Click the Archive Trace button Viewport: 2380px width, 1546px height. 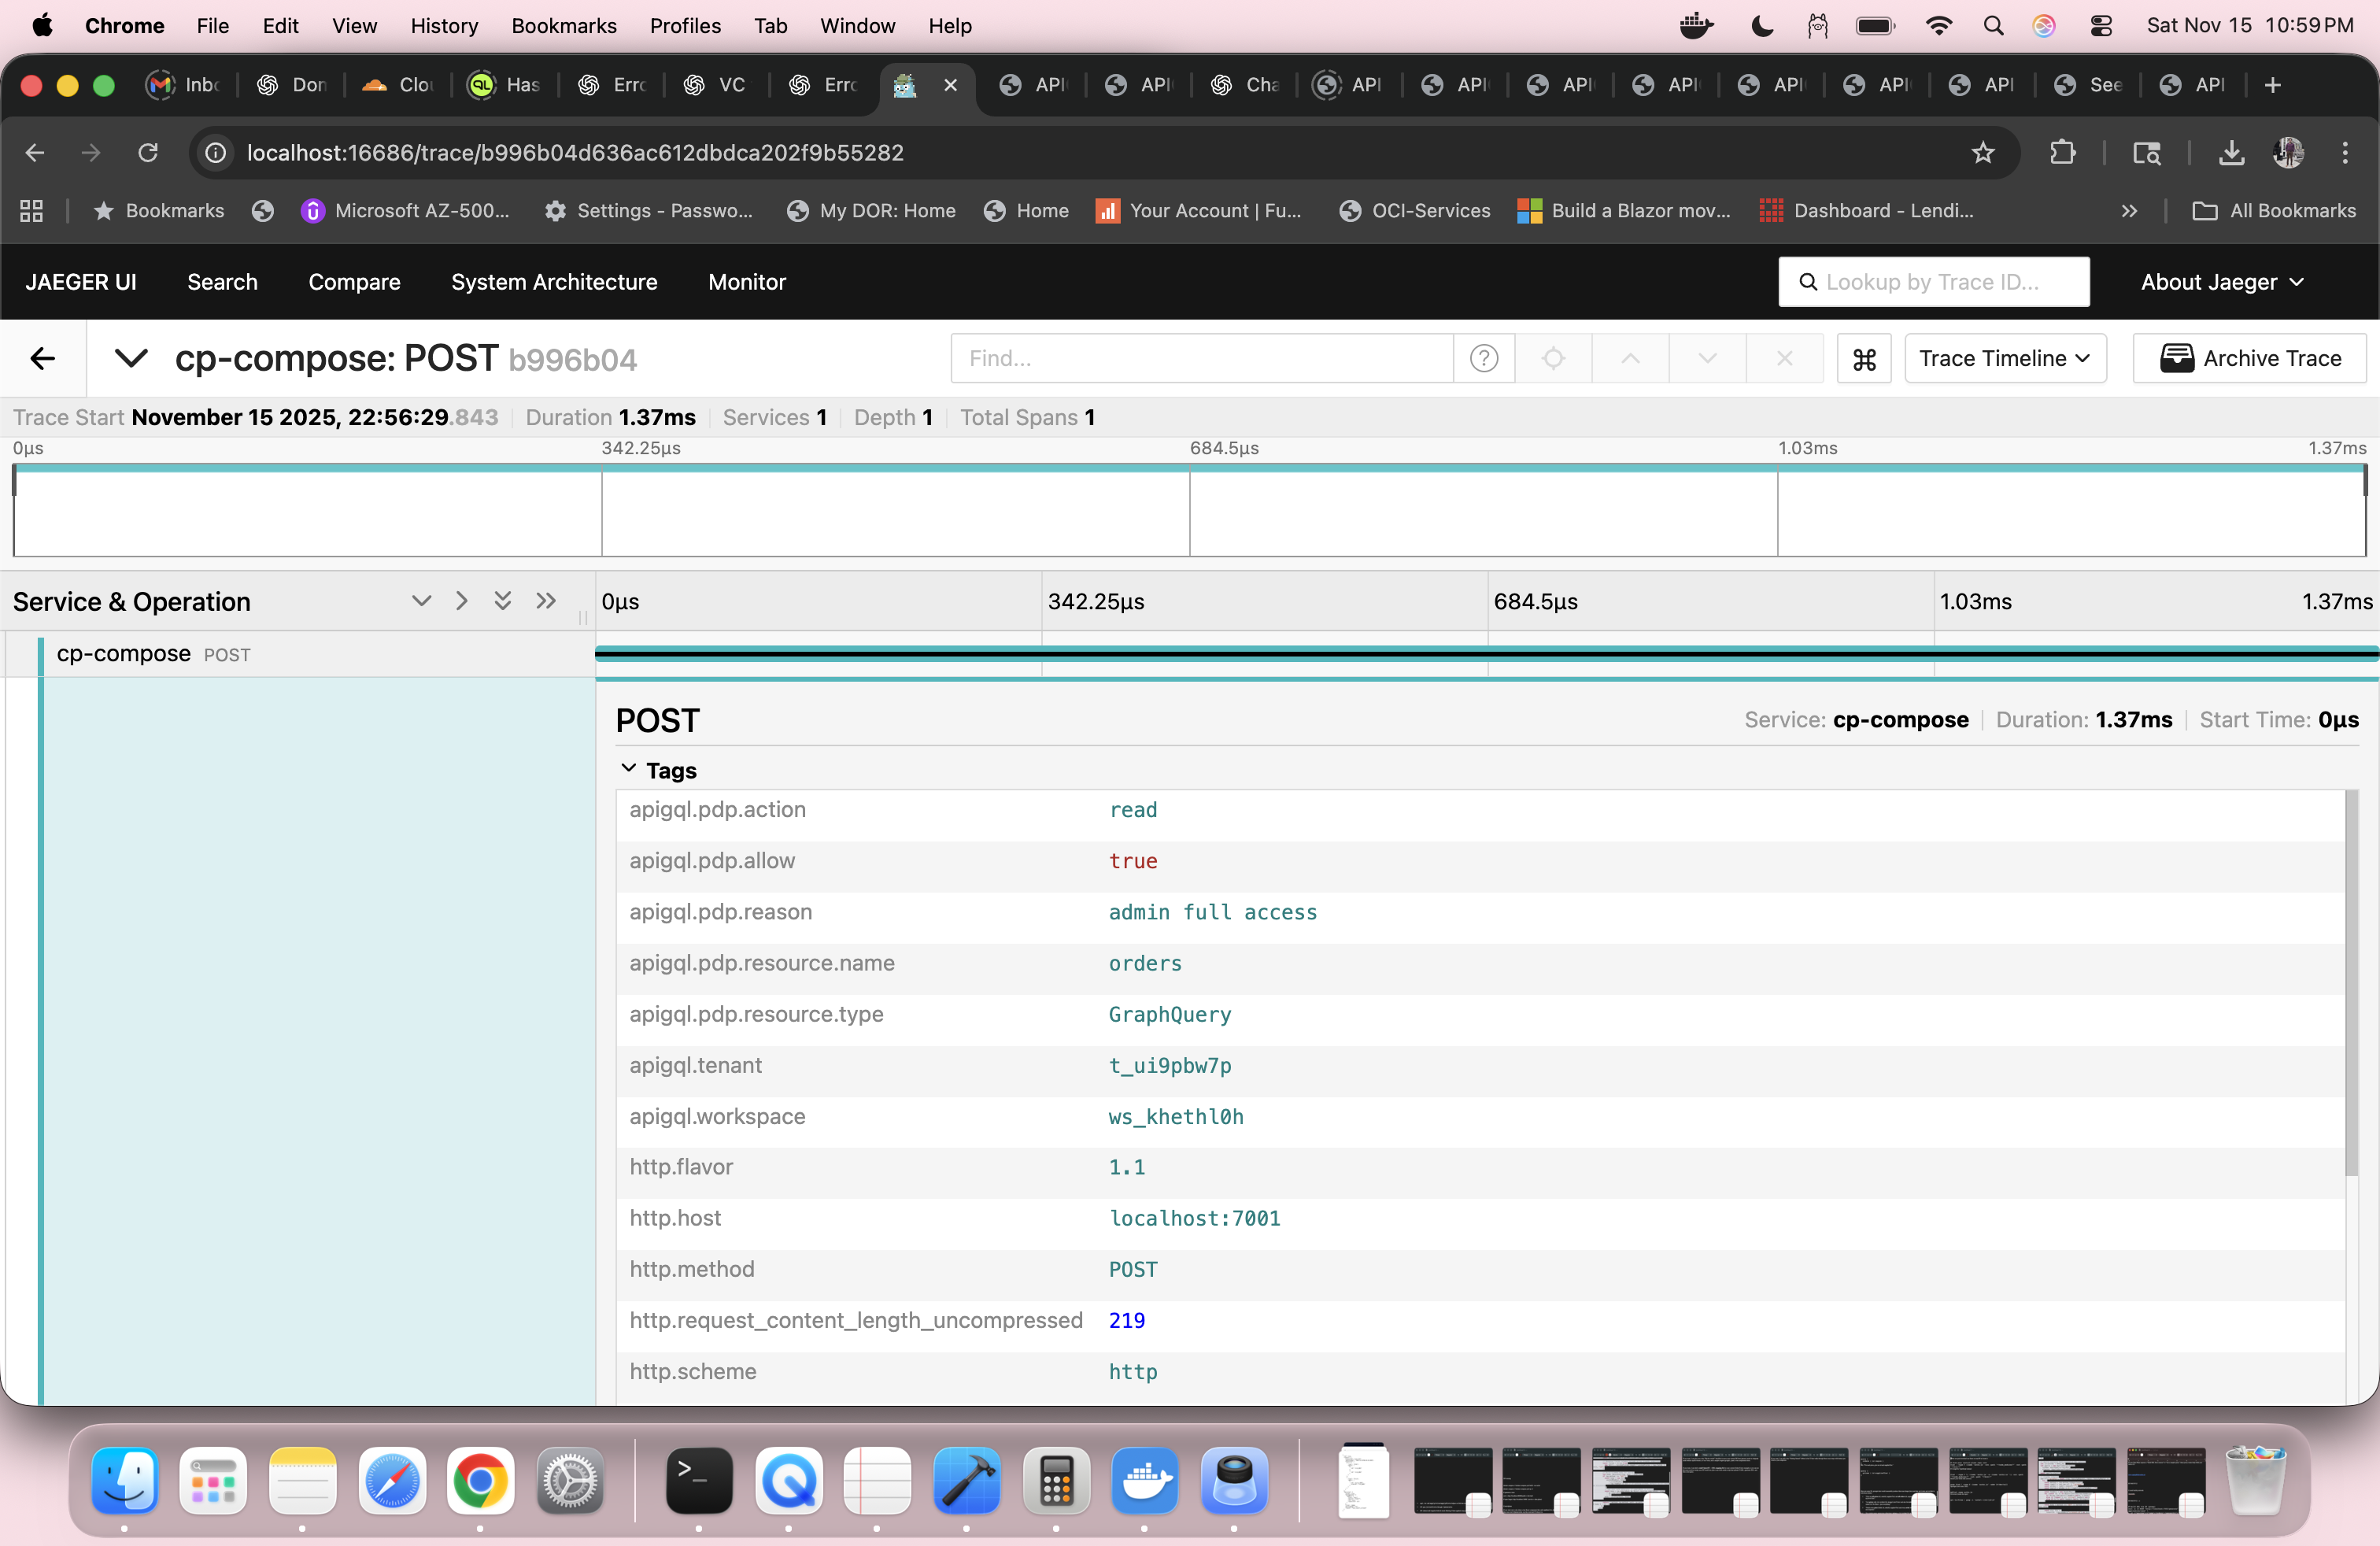click(2250, 359)
